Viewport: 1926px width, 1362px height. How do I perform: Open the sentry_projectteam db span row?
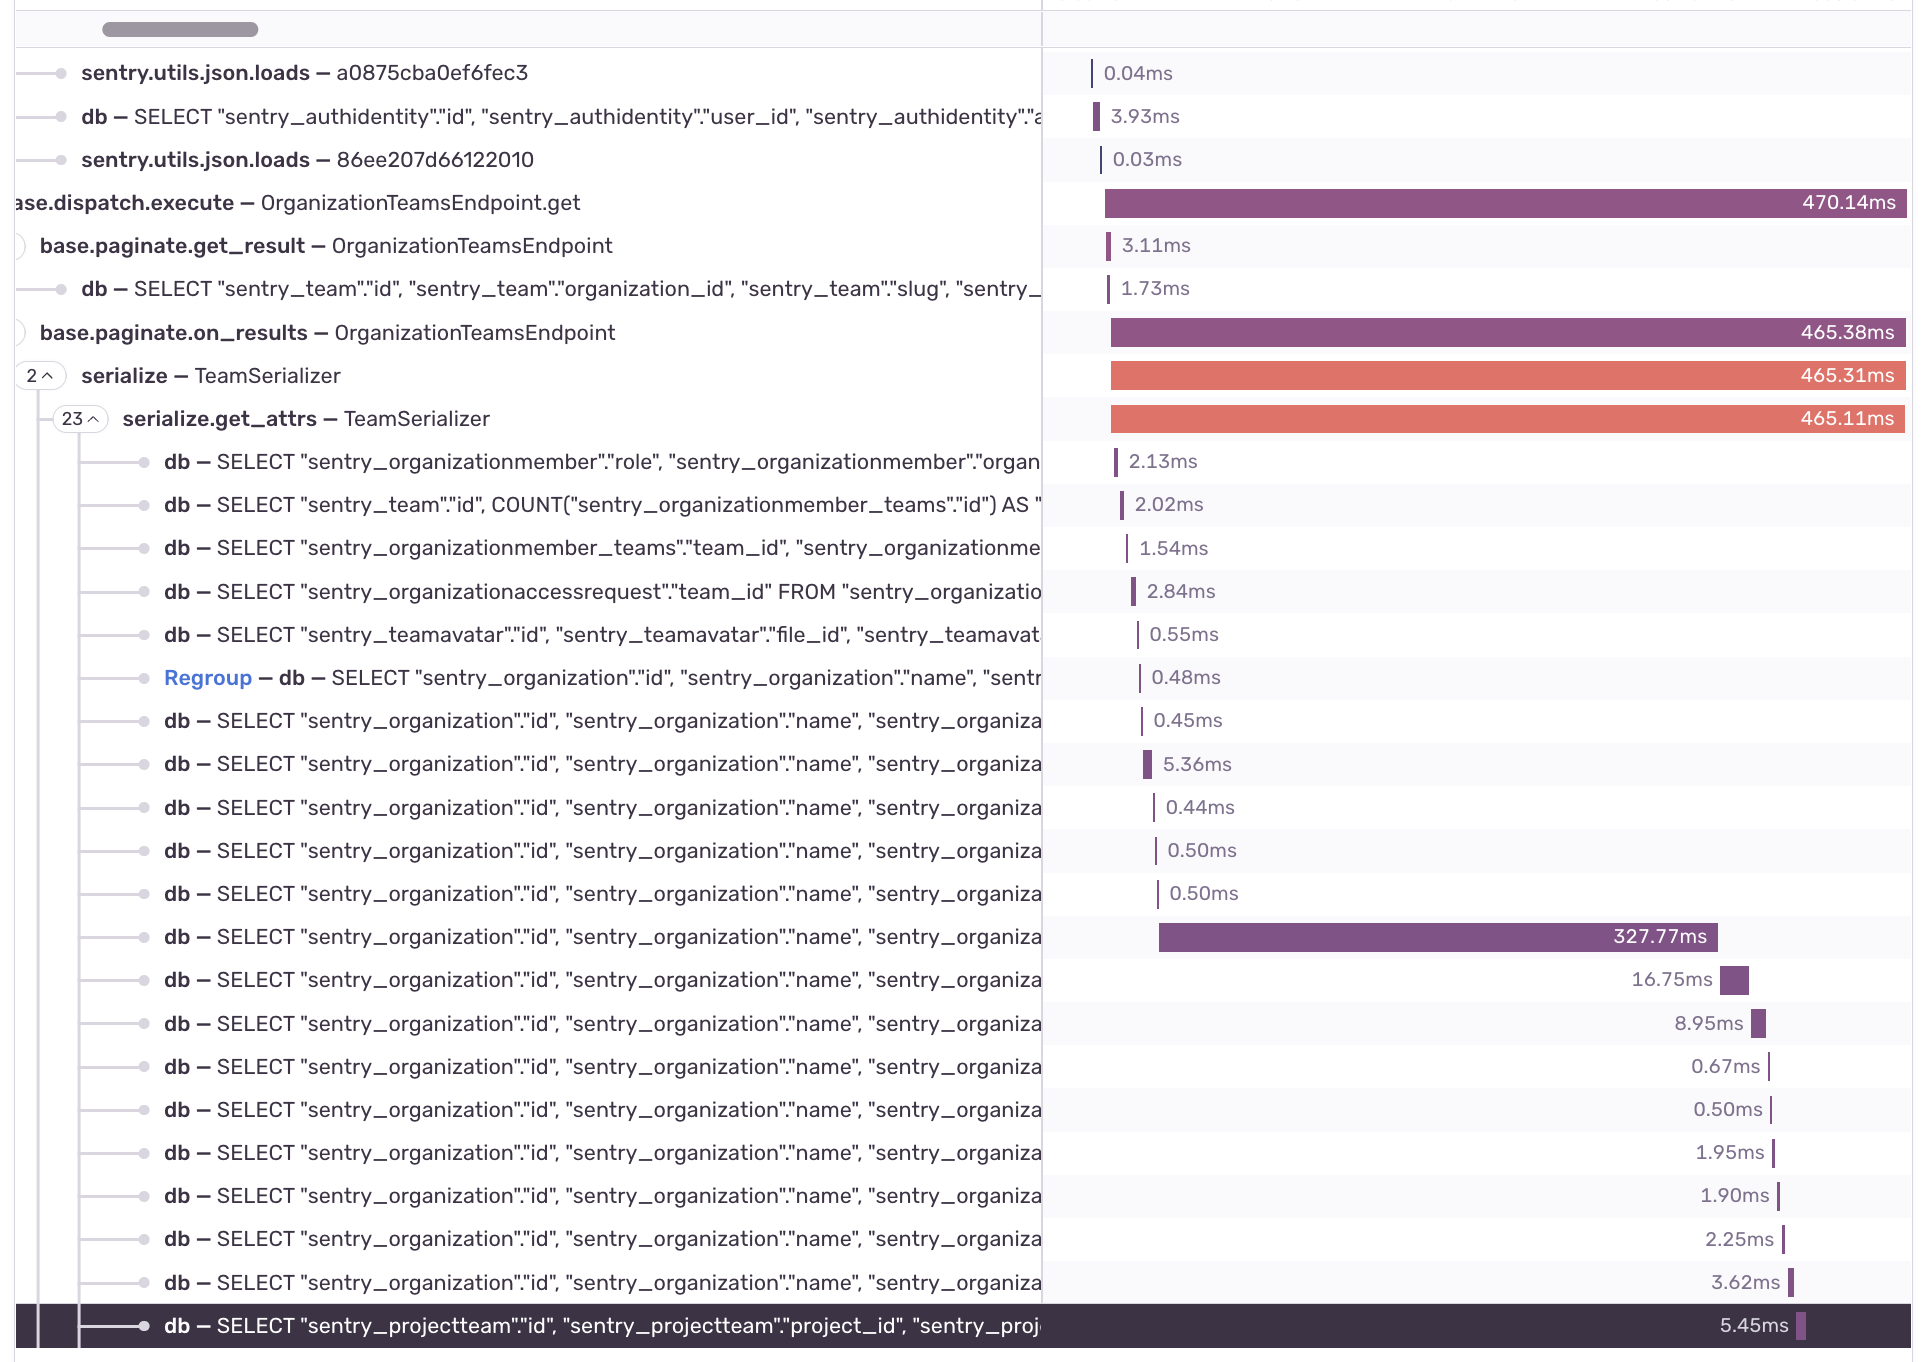tap(600, 1326)
